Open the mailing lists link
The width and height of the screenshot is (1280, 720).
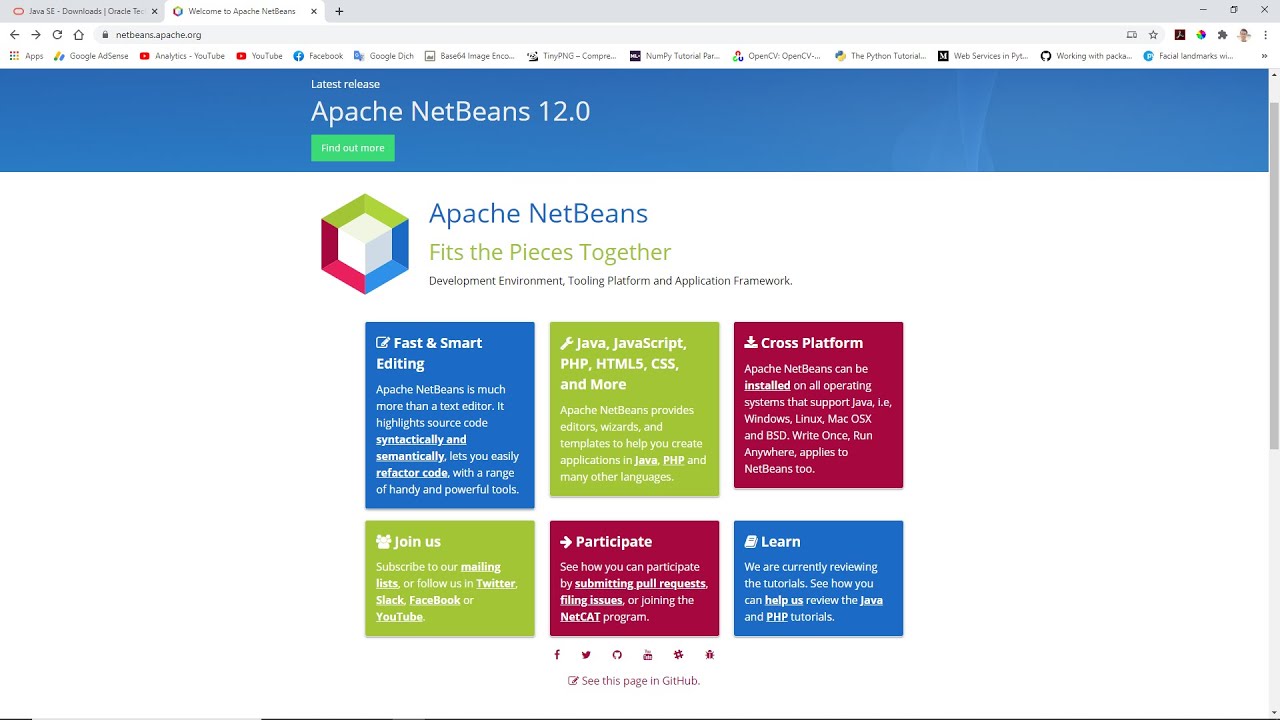(438, 575)
